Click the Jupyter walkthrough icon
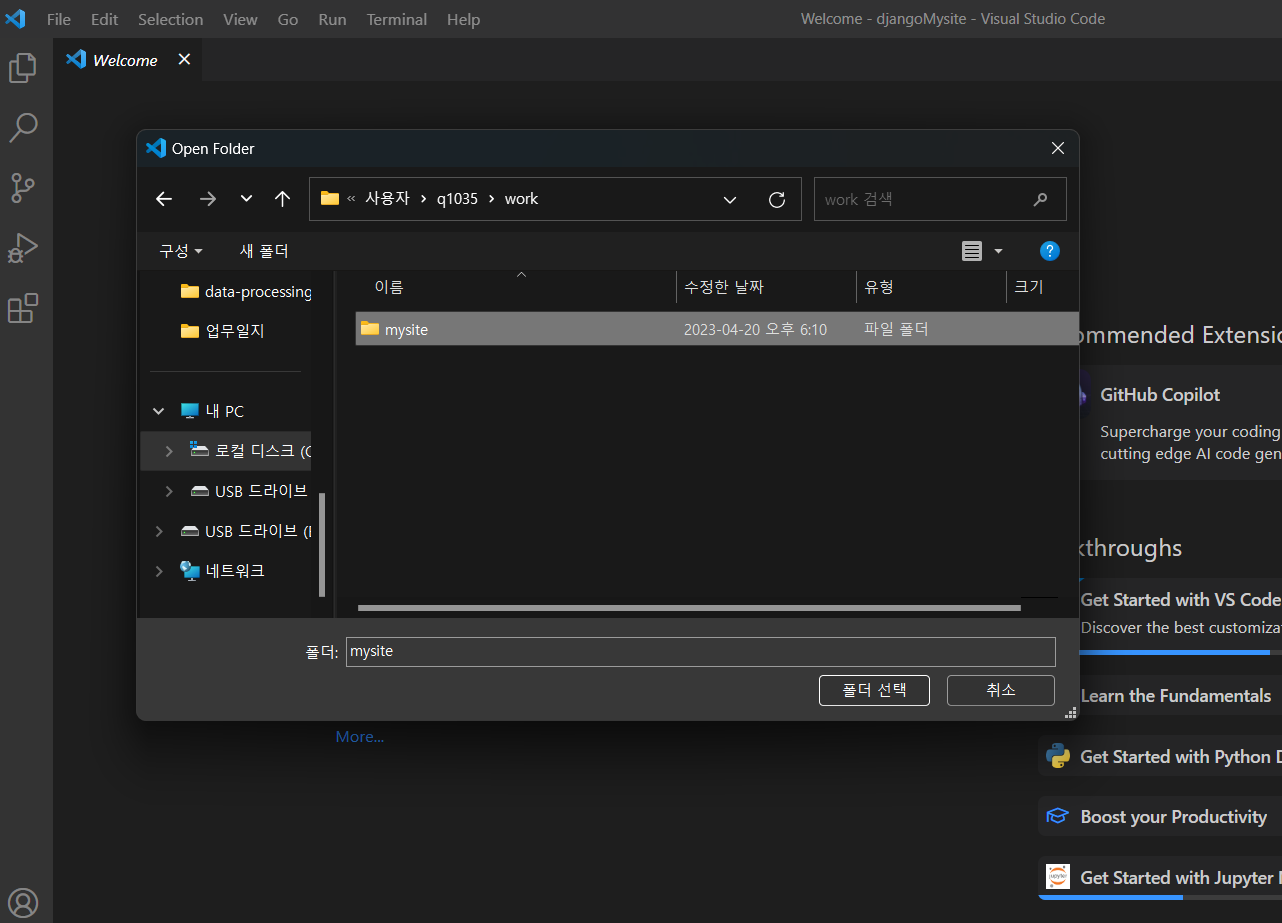Screen dimensions: 1282x923 (x=1058, y=877)
